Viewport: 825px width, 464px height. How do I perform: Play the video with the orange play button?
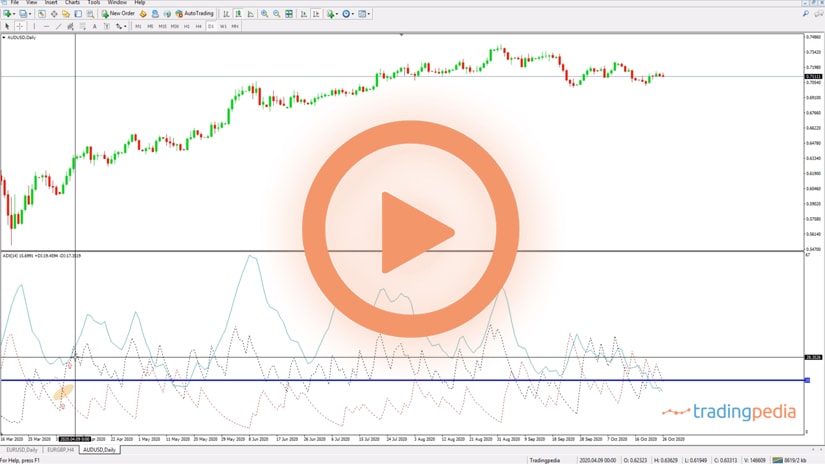pyautogui.click(x=411, y=229)
